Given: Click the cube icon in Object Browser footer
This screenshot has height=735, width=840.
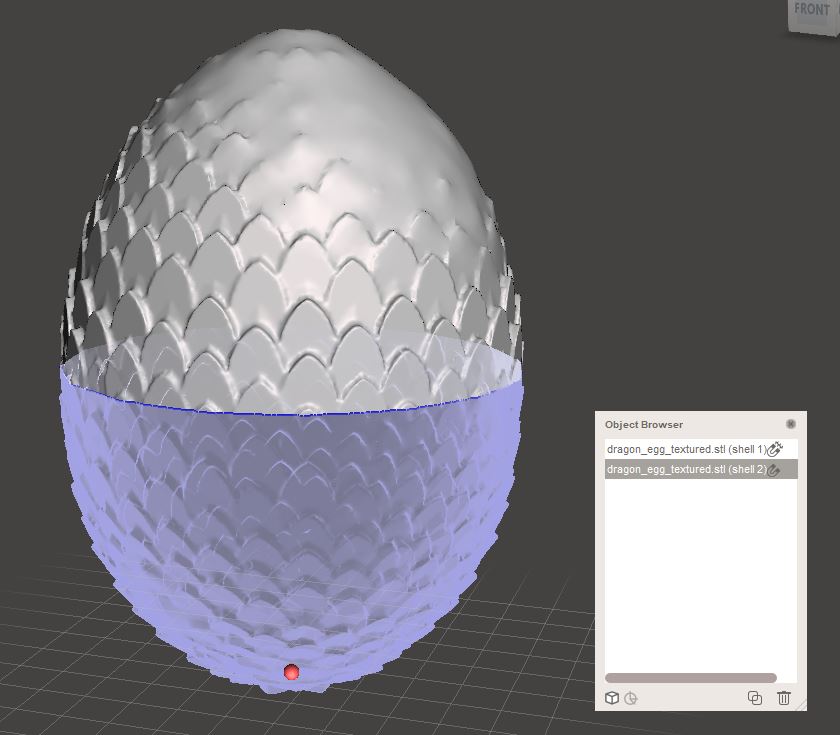Looking at the screenshot, I should coord(612,698).
